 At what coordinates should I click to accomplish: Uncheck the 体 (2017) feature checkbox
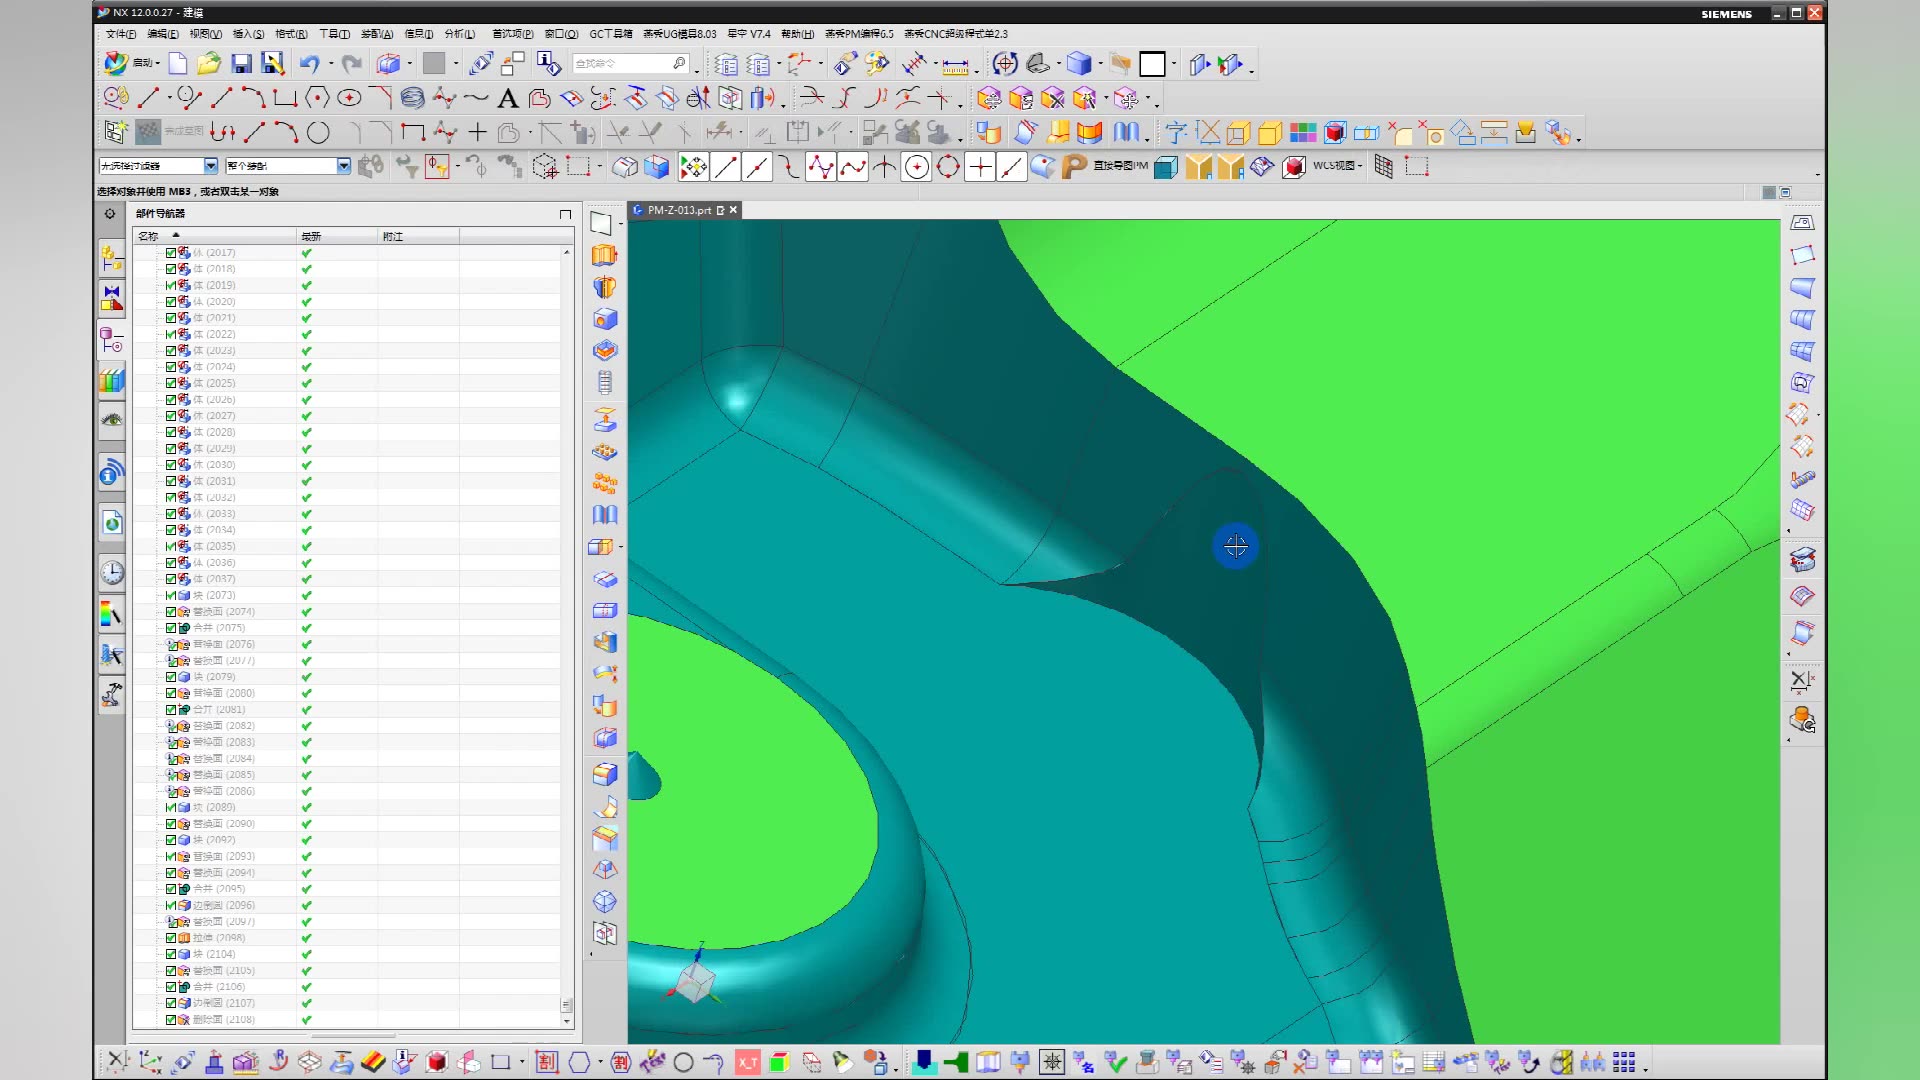pos(170,253)
